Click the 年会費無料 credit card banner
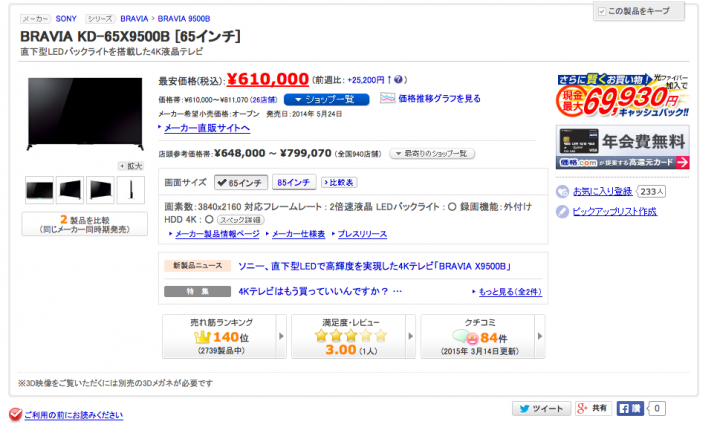Viewport: 720px width, 430px height. click(x=623, y=147)
